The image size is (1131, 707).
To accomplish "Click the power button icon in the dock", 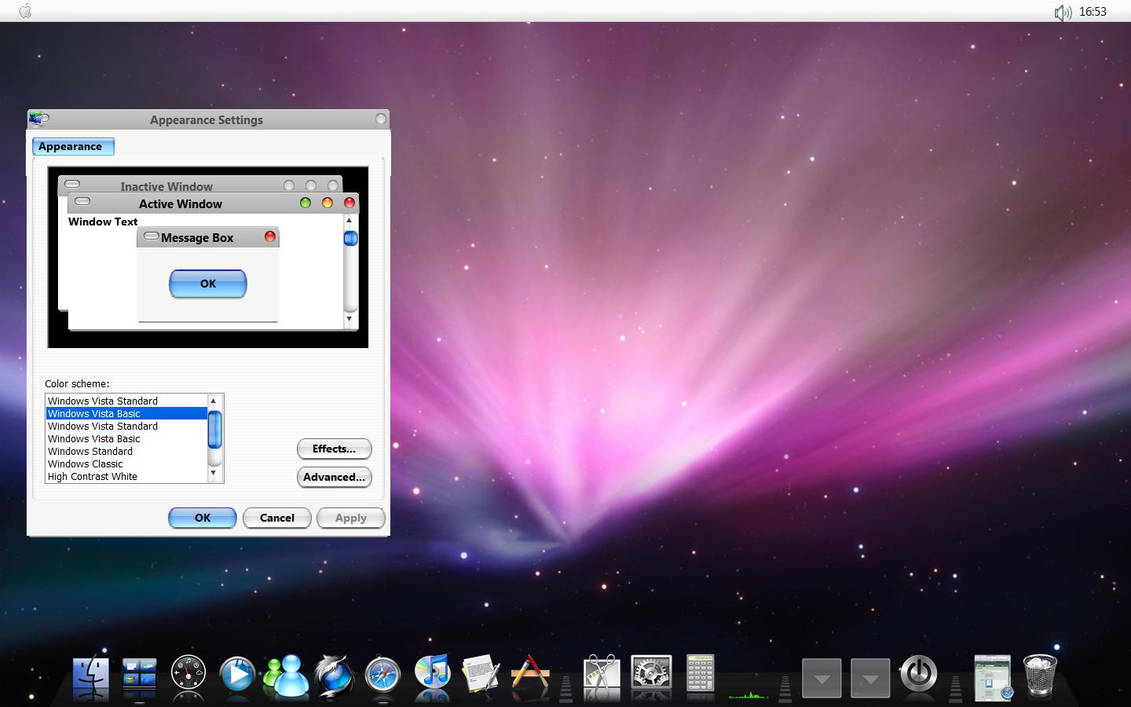I will [918, 676].
